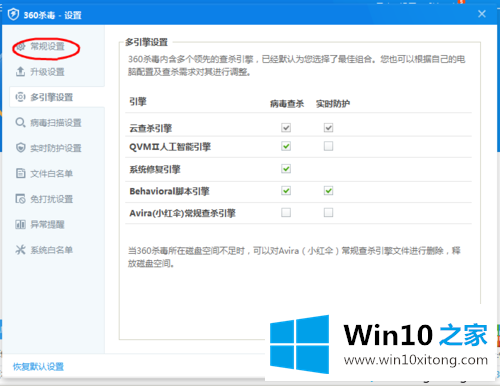Click the upload arrow icon beside 升级设置

click(20, 71)
